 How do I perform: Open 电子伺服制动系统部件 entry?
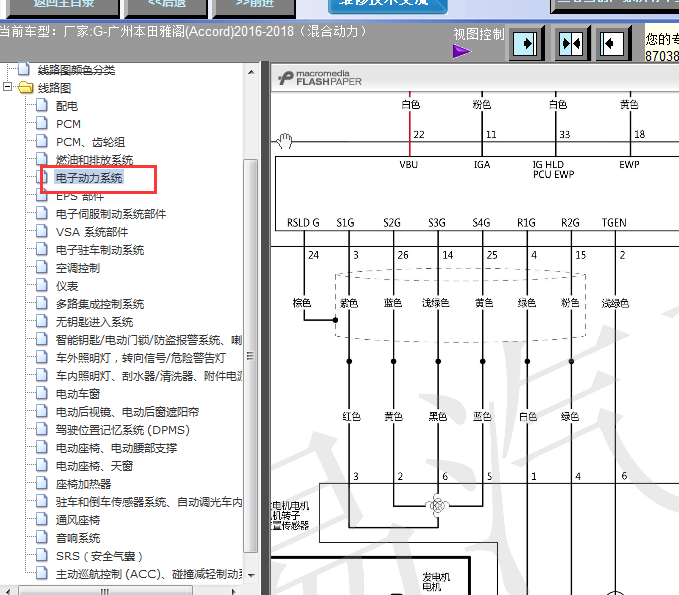111,214
